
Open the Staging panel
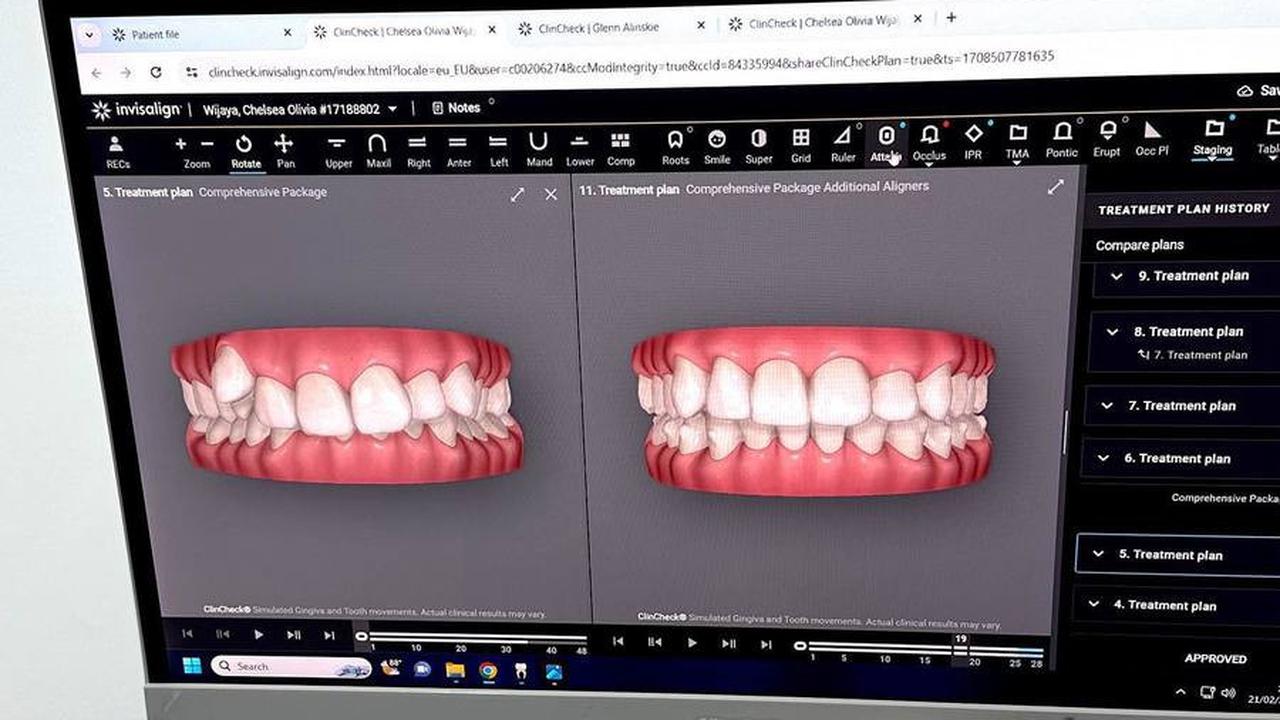[1213, 138]
